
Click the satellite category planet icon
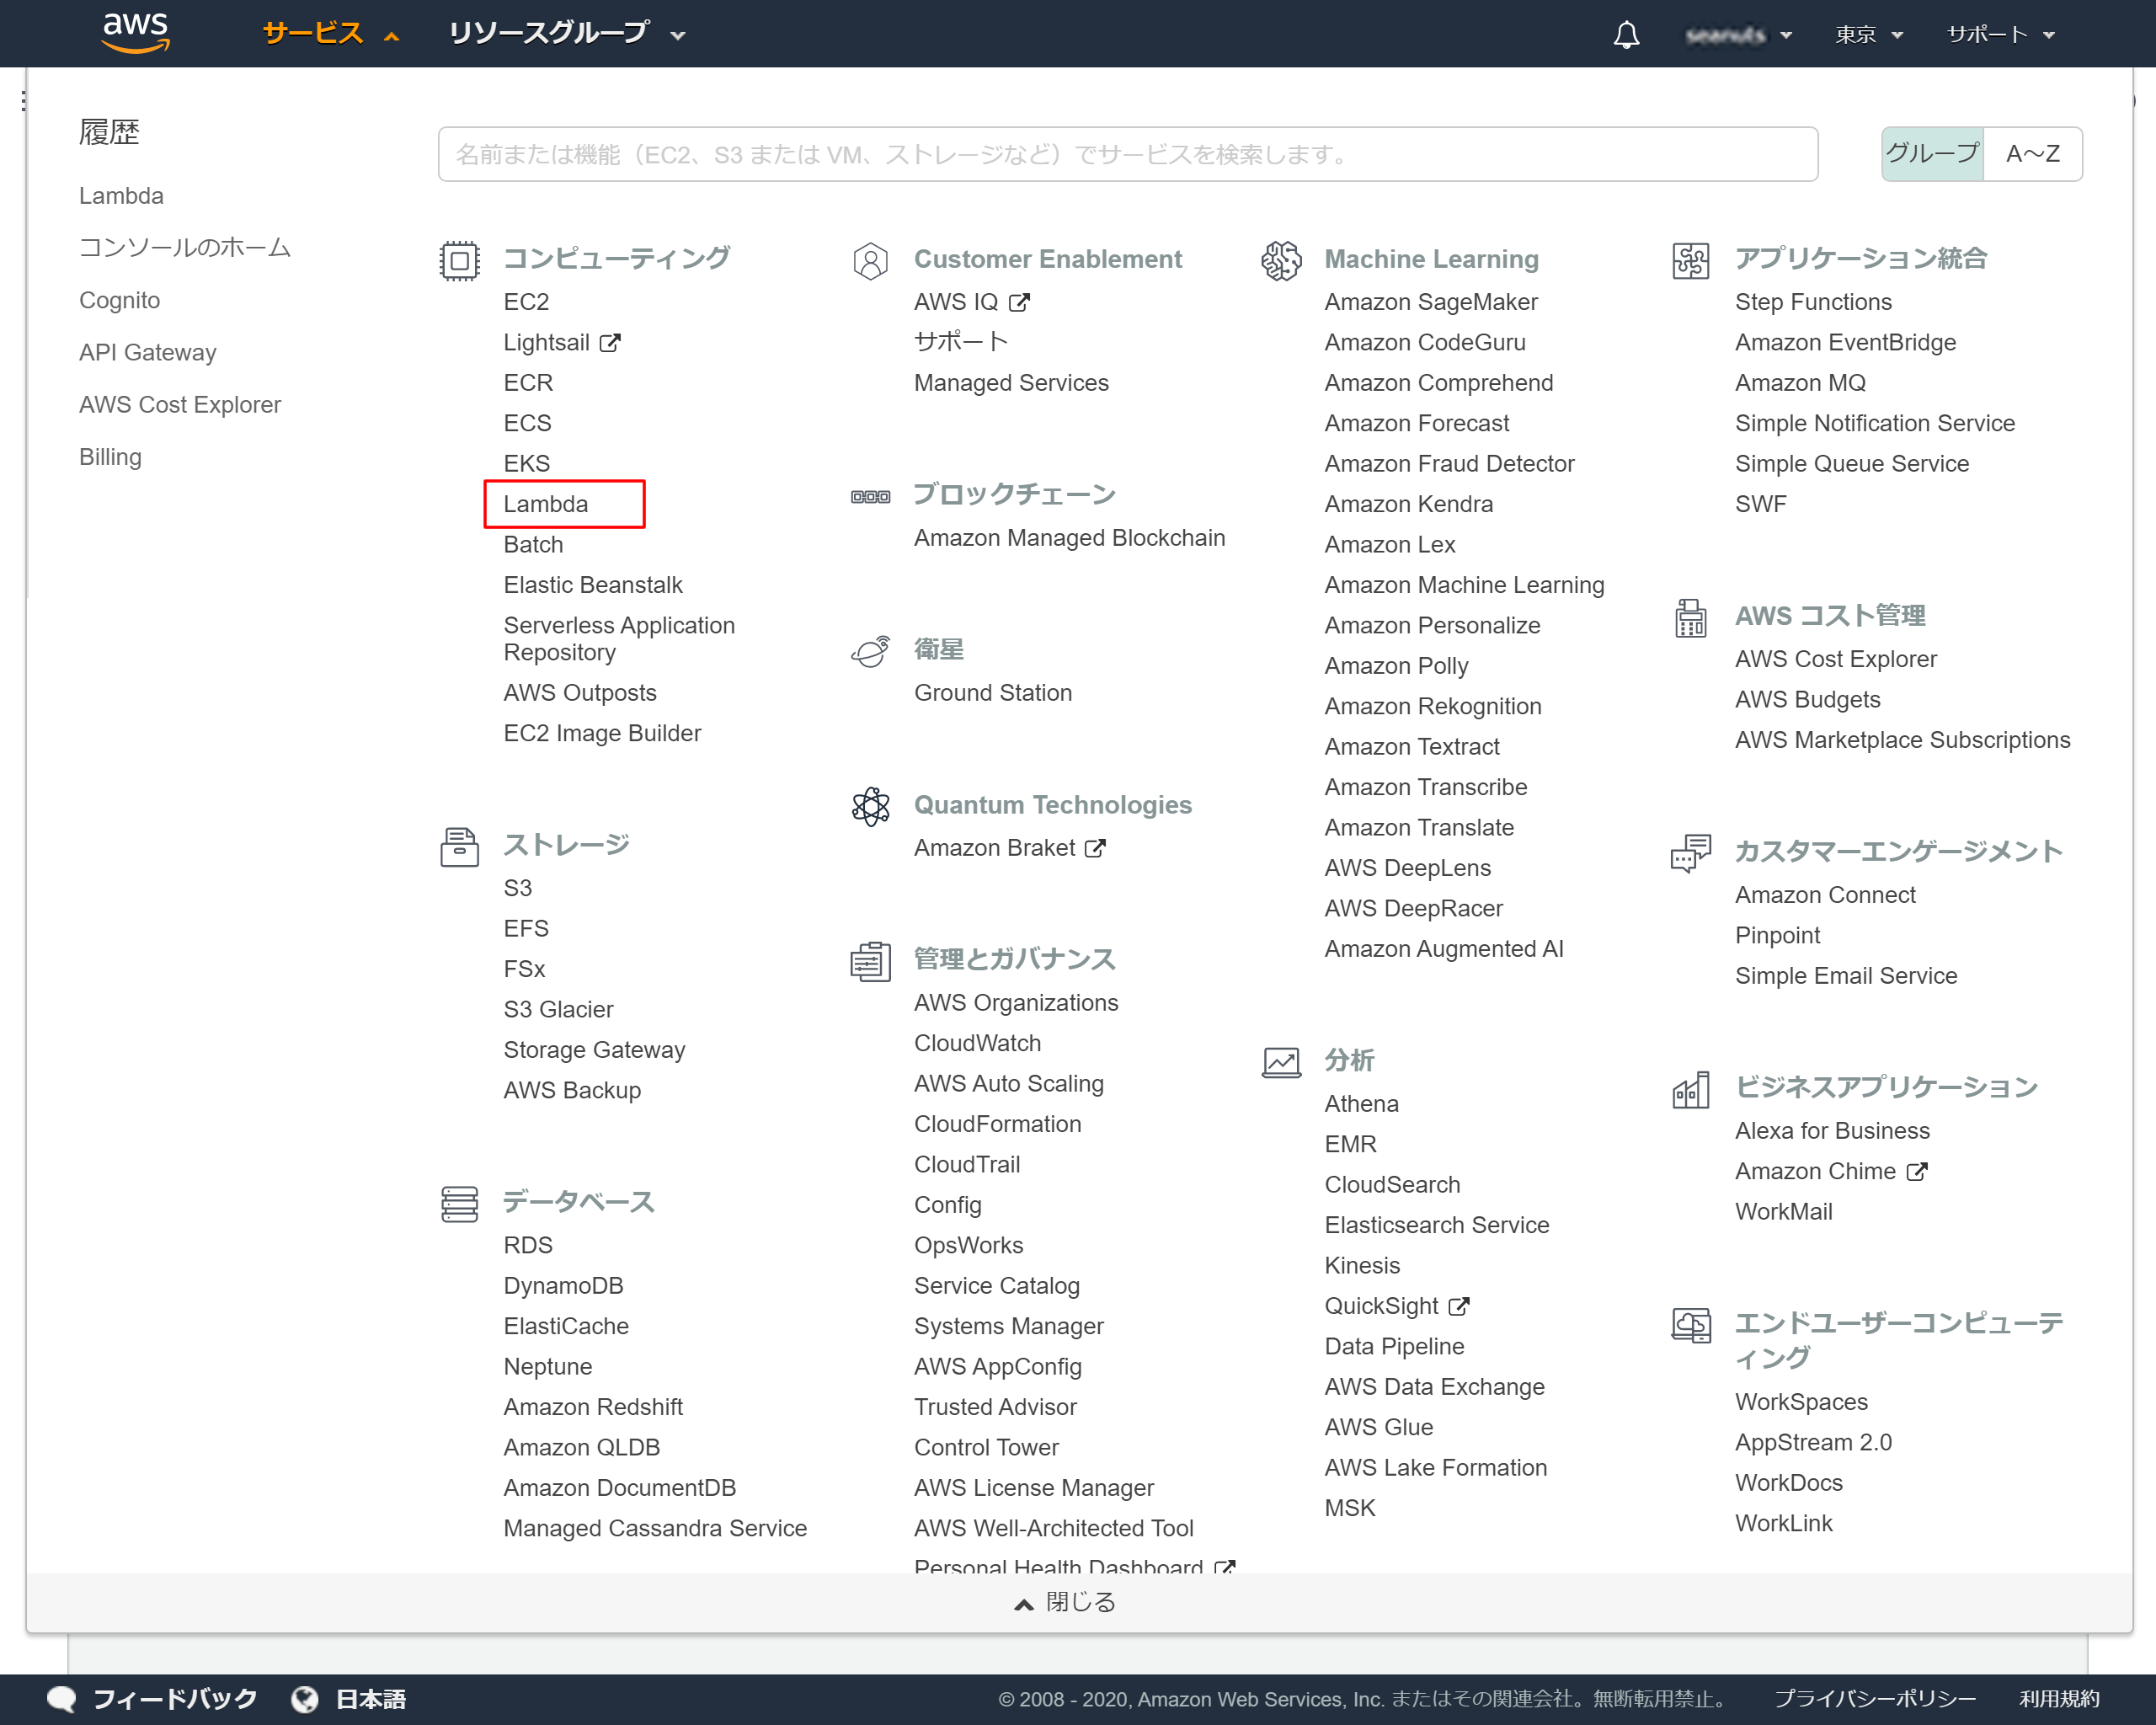(x=870, y=651)
